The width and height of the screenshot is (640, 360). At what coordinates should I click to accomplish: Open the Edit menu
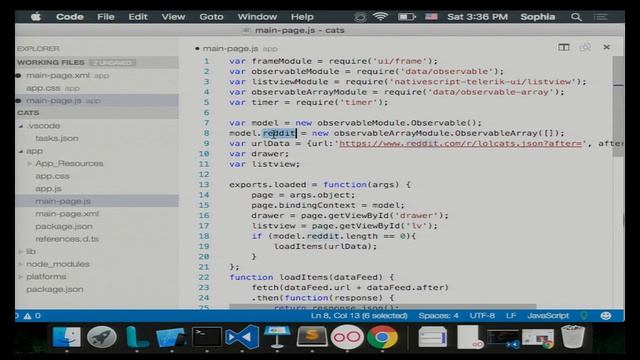click(x=138, y=17)
